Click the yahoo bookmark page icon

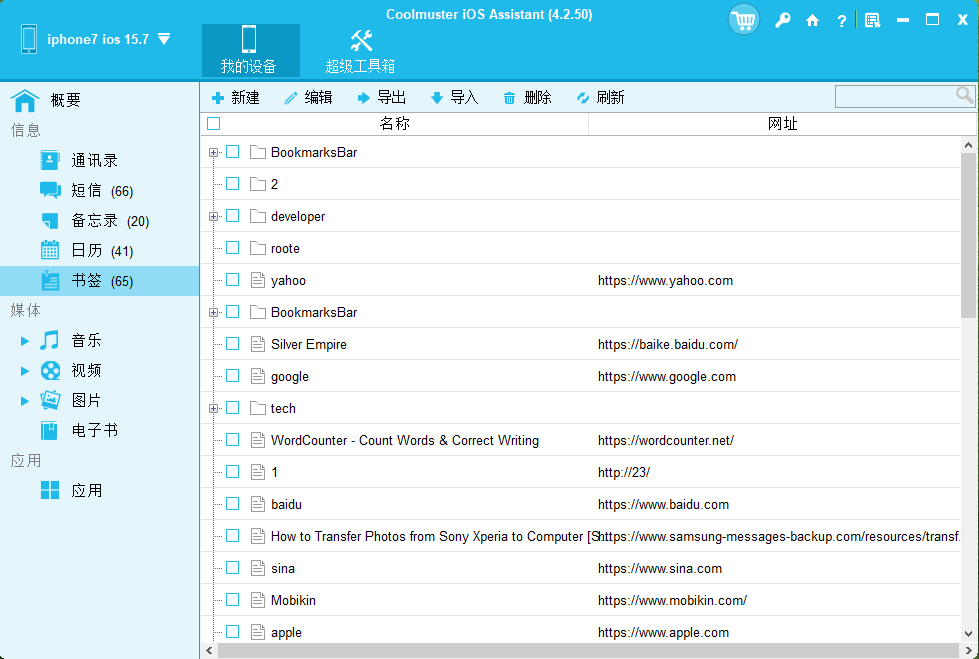tap(257, 280)
